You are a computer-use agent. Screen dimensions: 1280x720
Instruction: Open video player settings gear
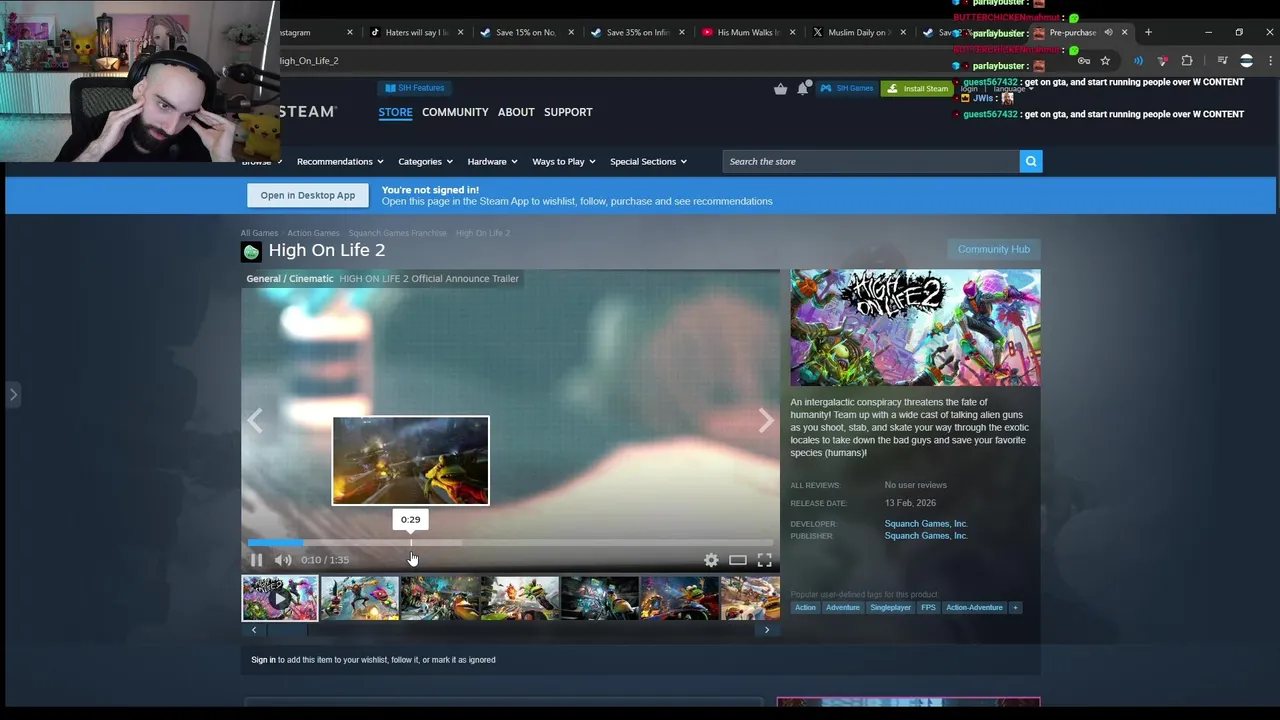[x=711, y=560]
